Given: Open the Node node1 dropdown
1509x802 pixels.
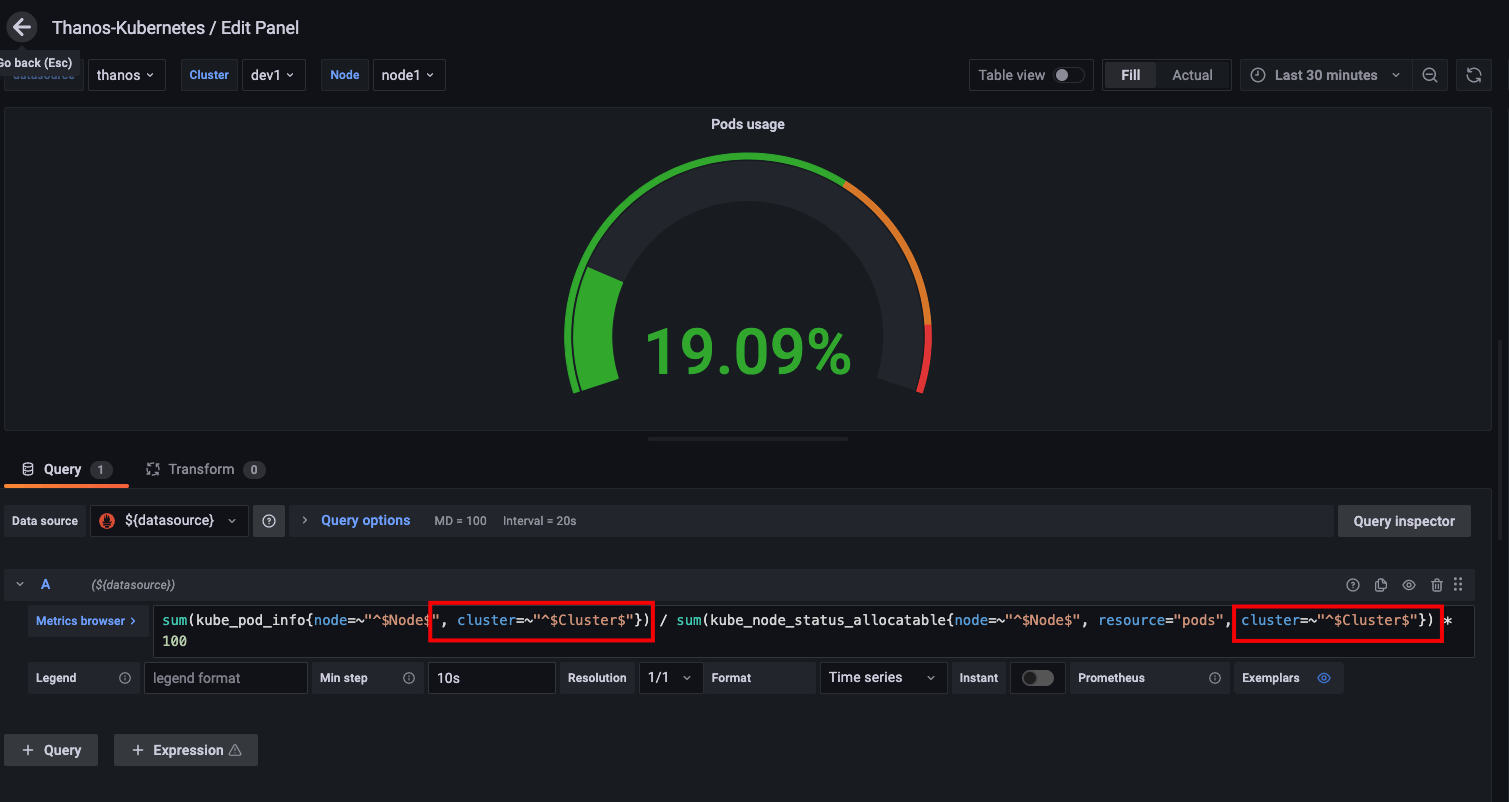Looking at the screenshot, I should 409,75.
